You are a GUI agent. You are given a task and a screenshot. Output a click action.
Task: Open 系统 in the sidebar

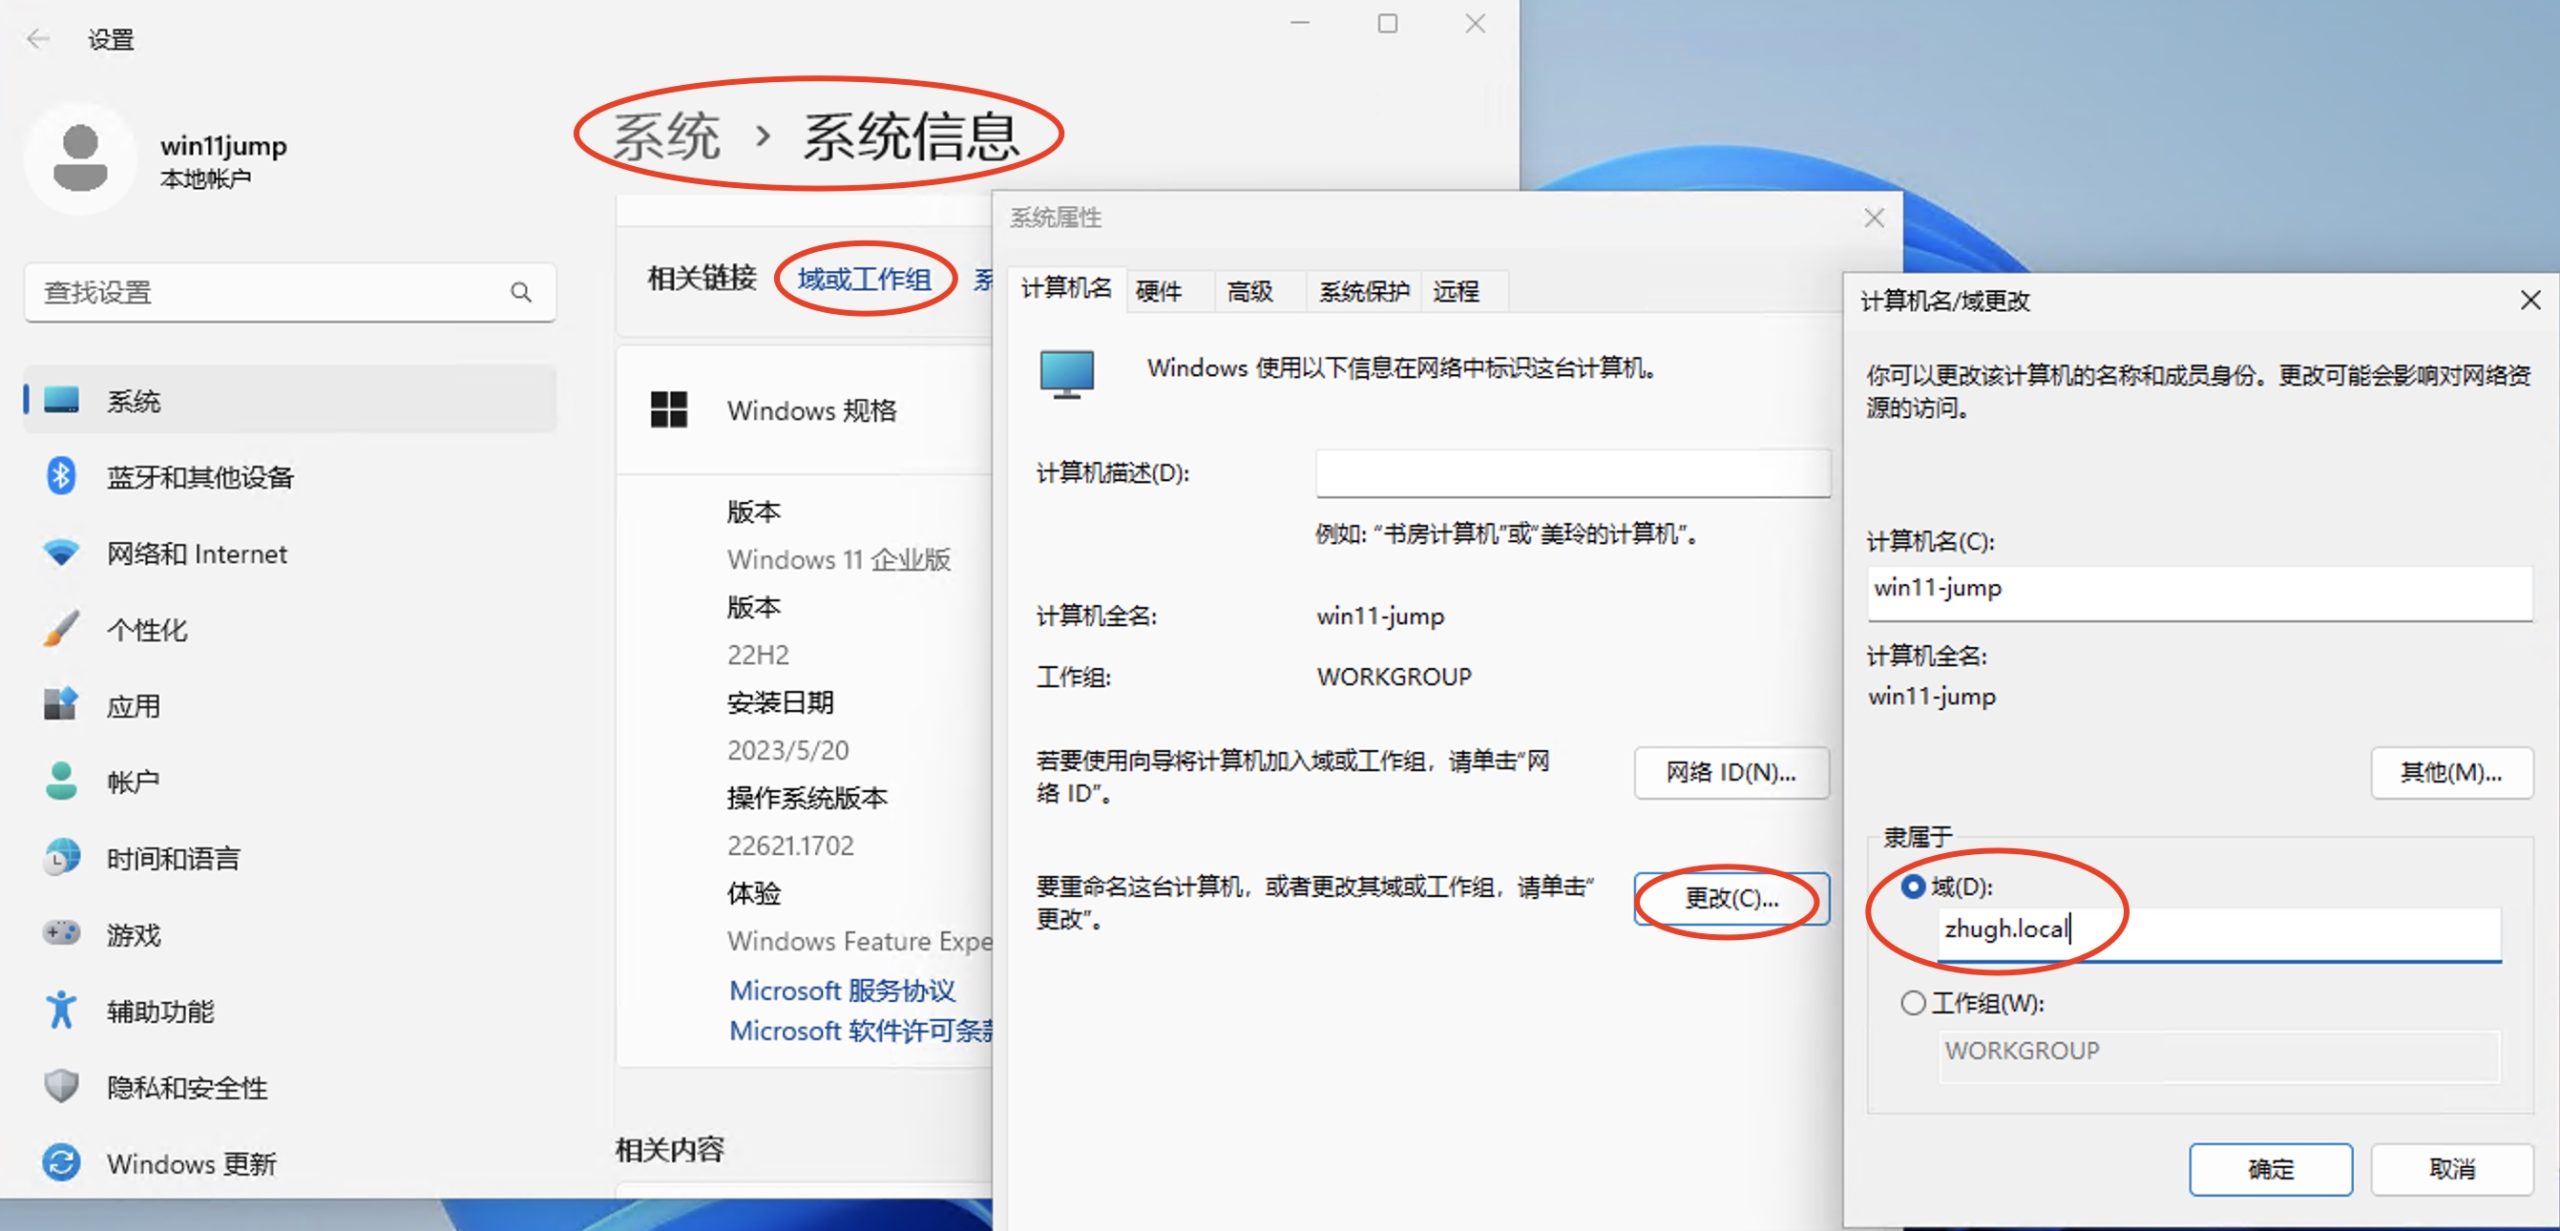coord(290,400)
